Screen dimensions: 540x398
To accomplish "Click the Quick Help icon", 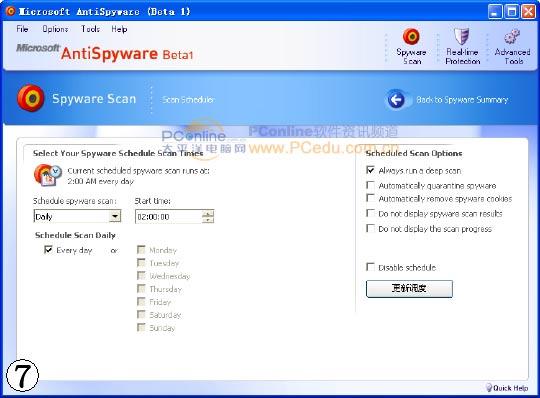I will 489,388.
